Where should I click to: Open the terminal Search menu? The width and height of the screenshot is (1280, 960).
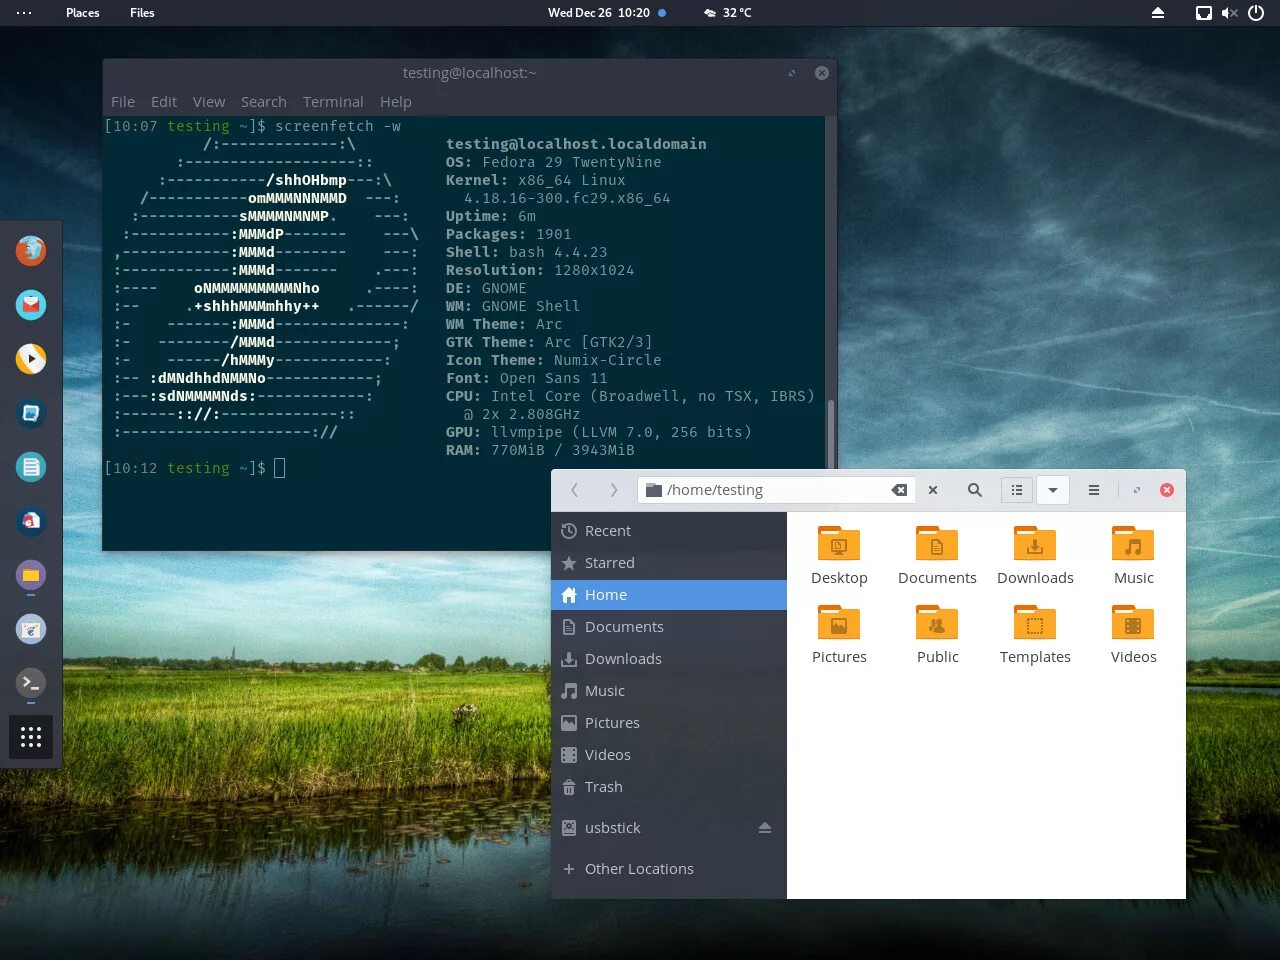click(x=264, y=102)
